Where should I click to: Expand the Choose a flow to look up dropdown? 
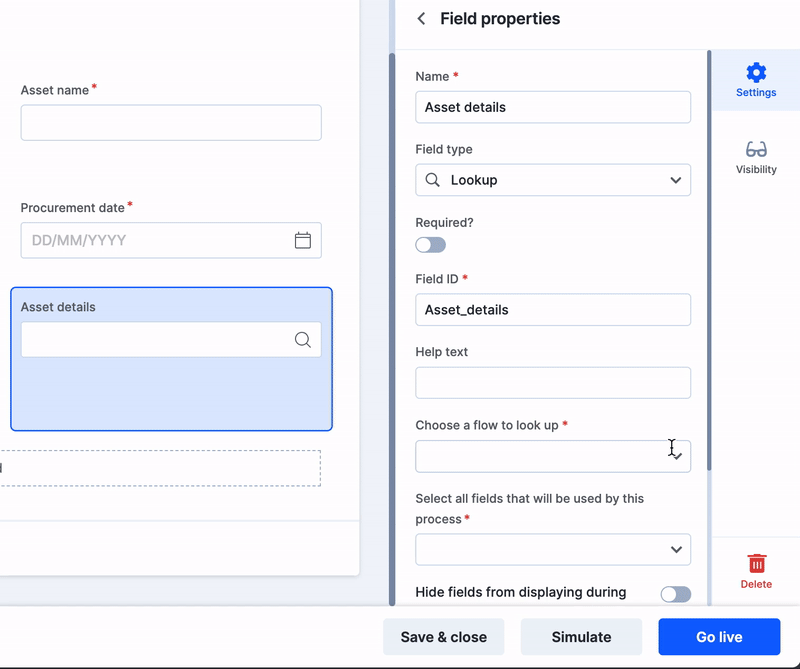coord(553,456)
